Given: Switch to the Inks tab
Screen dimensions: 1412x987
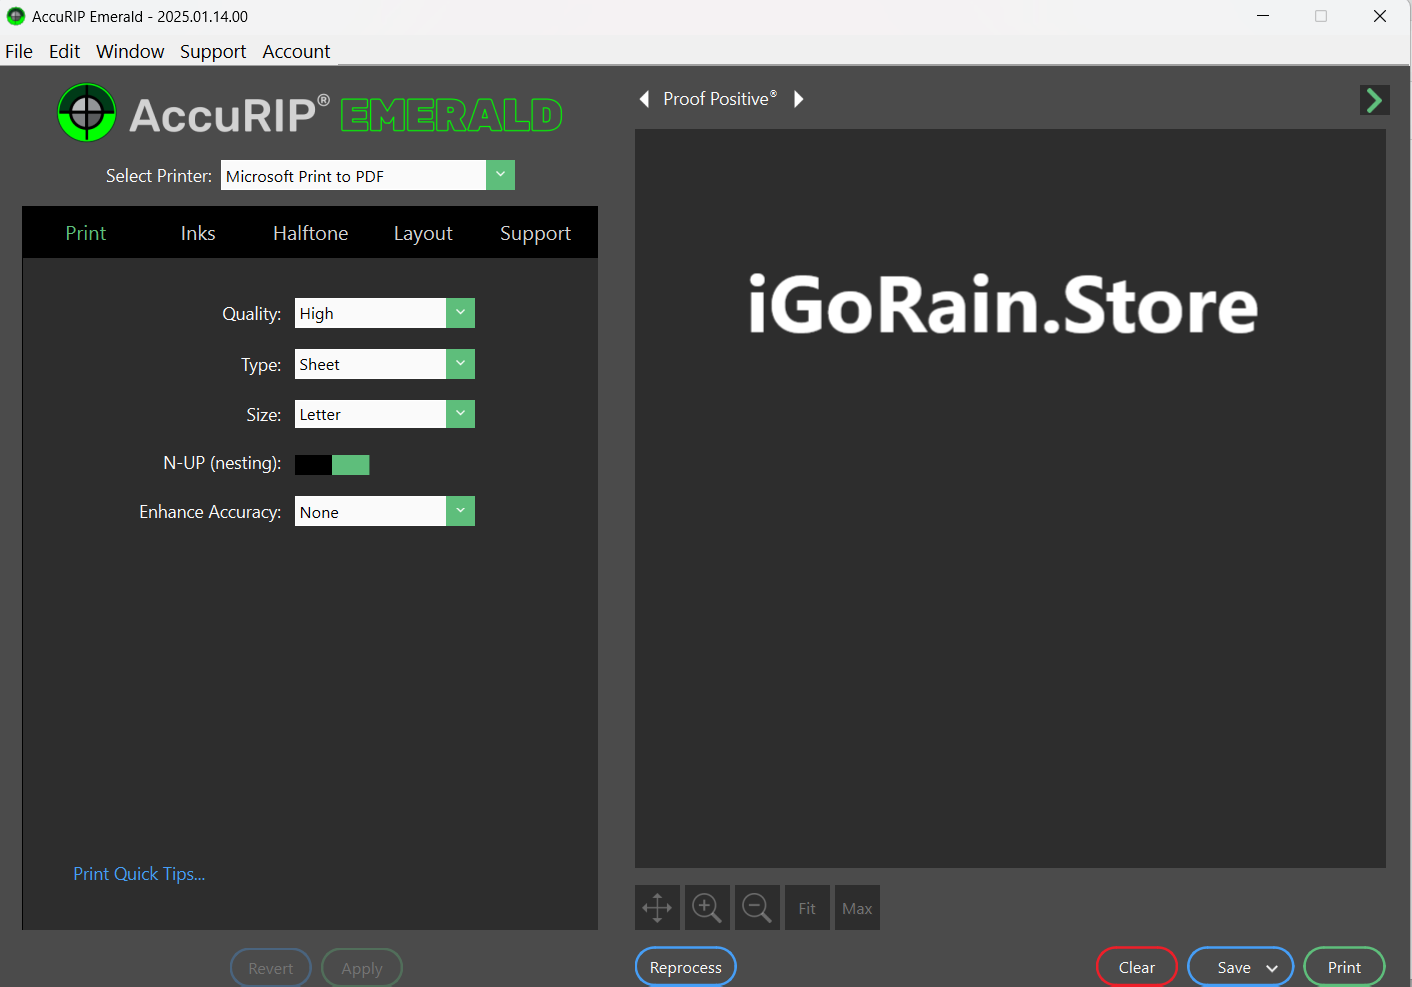Looking at the screenshot, I should pos(198,233).
